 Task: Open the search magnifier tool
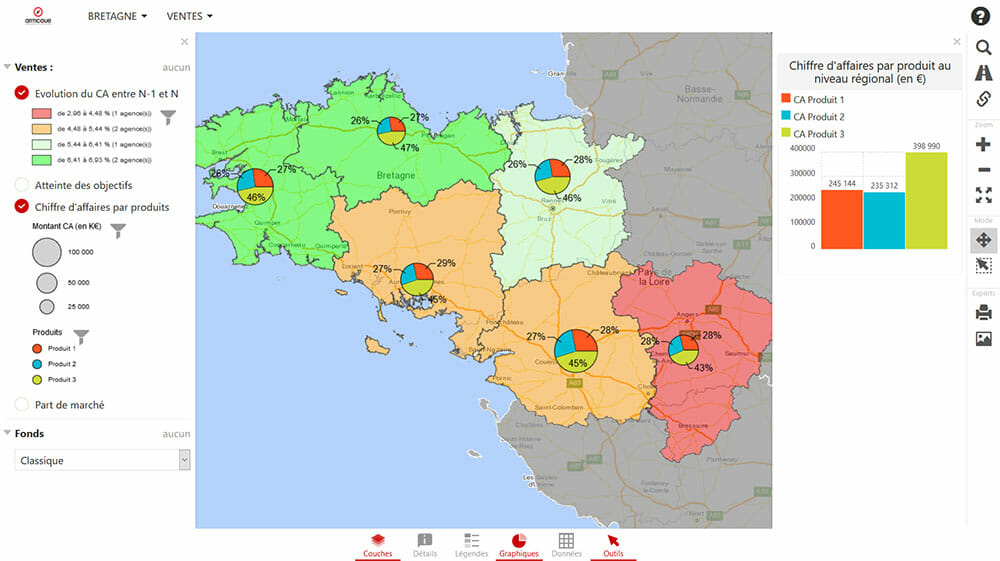983,47
